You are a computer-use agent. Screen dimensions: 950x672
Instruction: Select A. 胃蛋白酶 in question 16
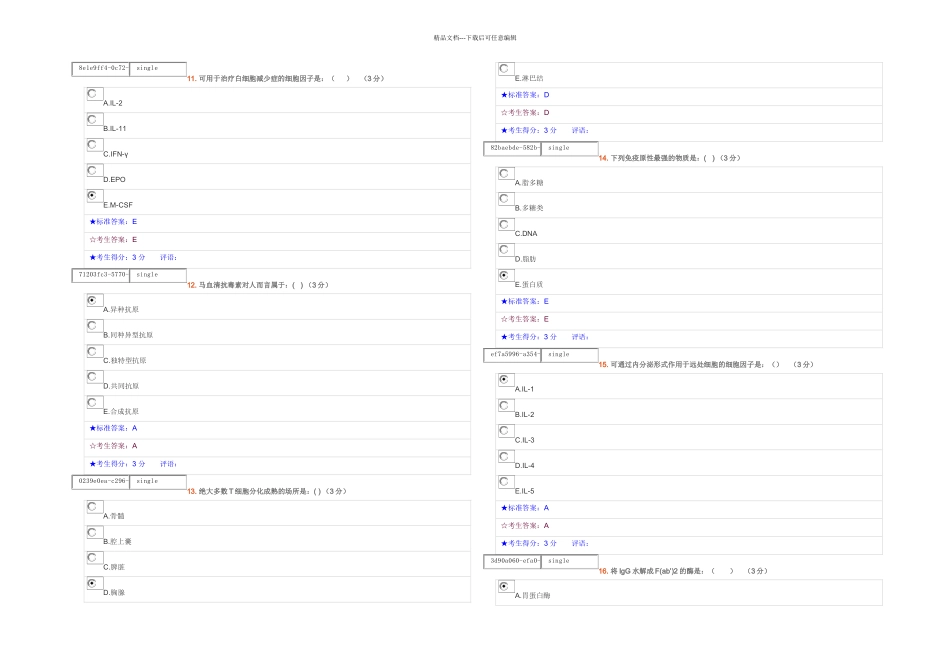[504, 586]
